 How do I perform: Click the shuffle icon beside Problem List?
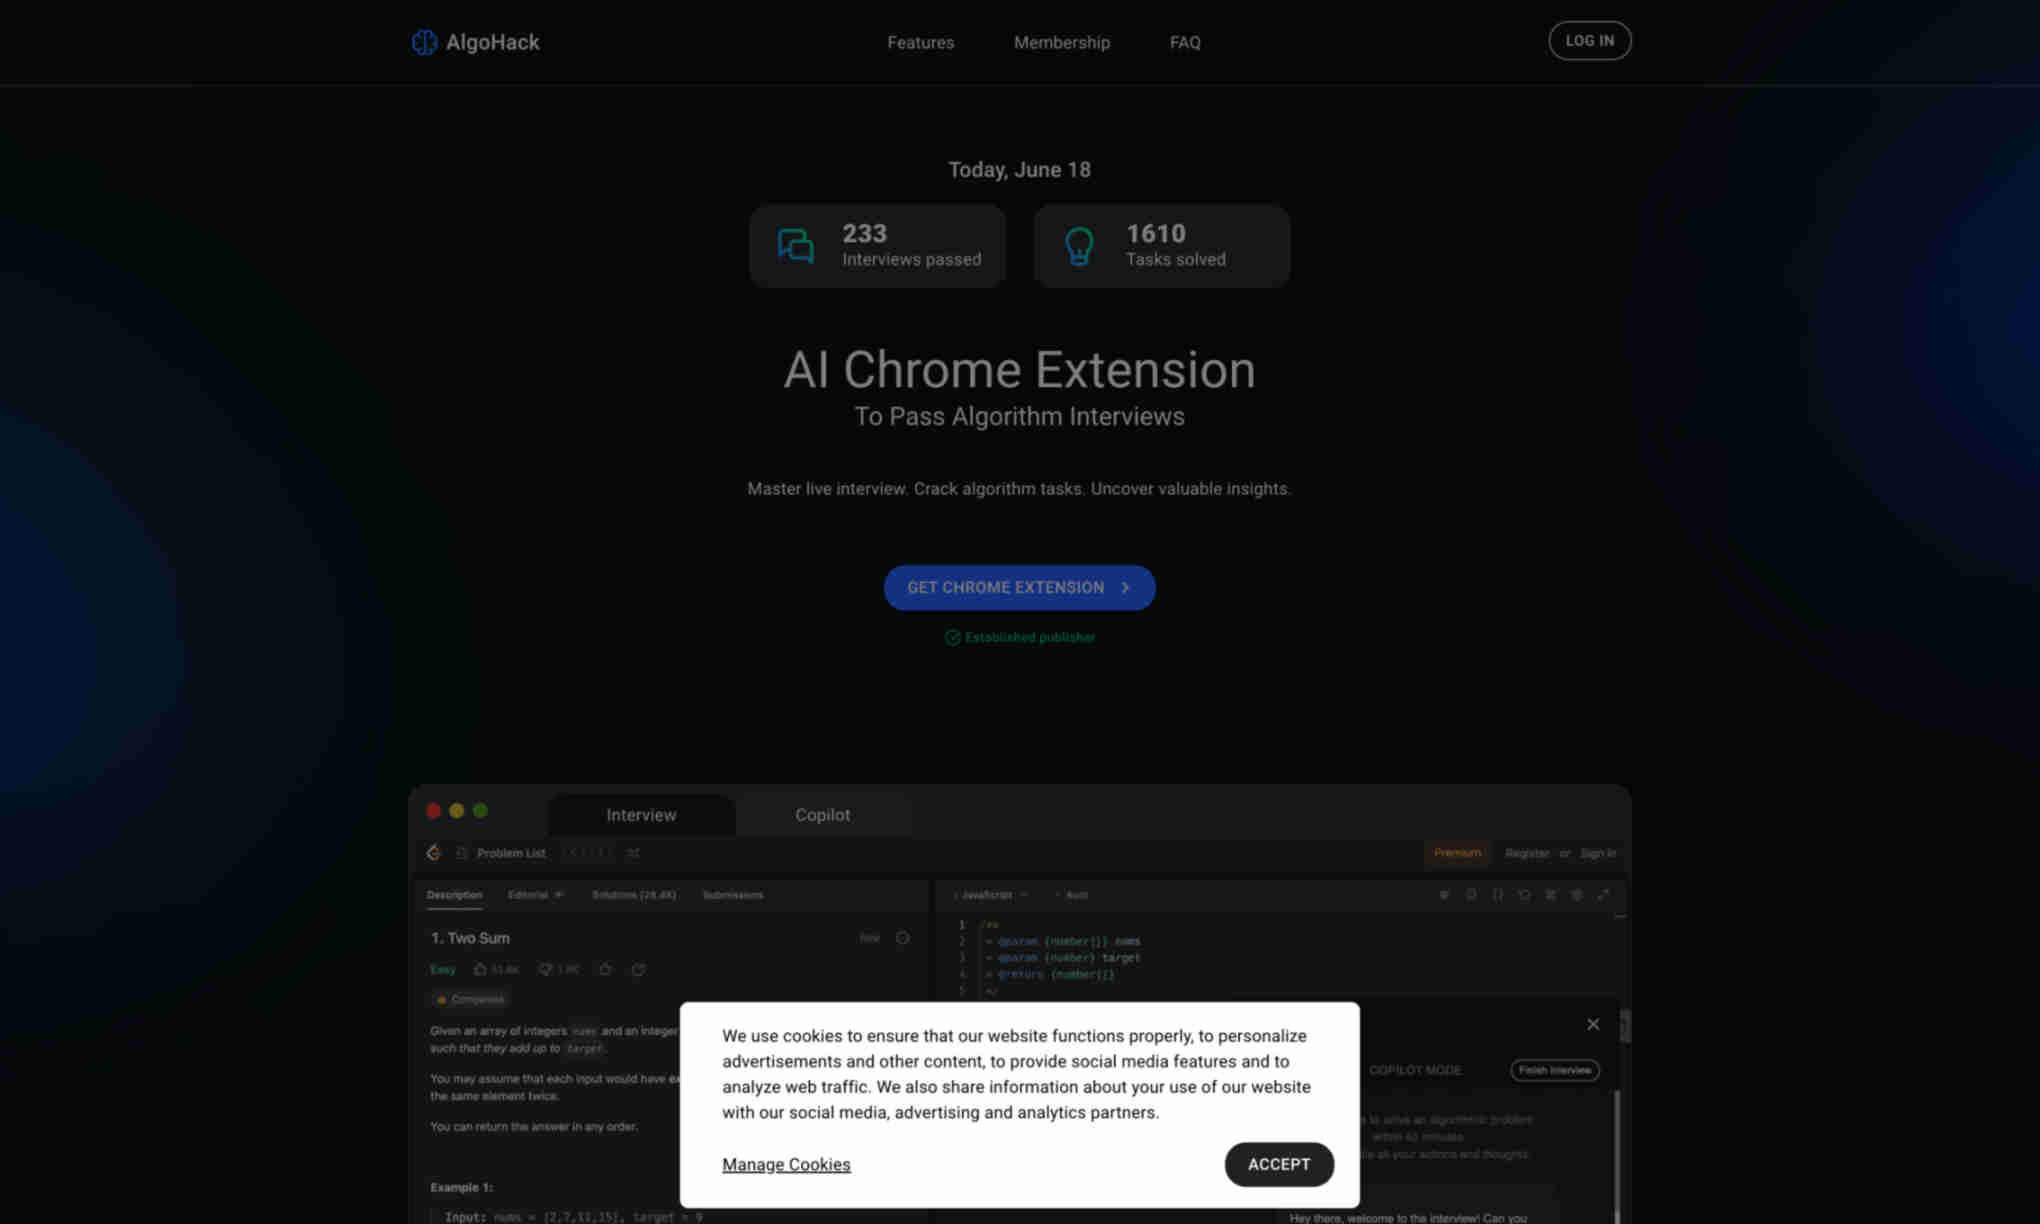[x=633, y=853]
